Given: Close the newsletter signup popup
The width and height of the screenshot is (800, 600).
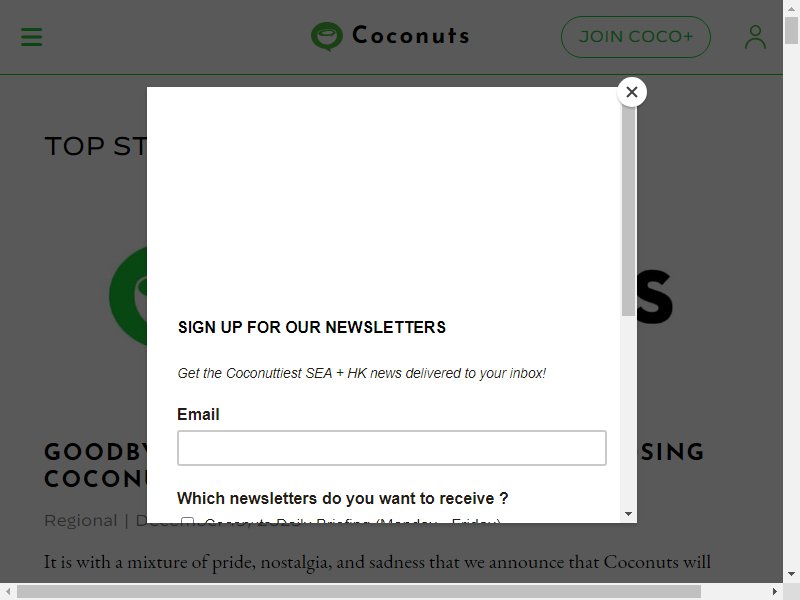Looking at the screenshot, I should click(x=632, y=92).
